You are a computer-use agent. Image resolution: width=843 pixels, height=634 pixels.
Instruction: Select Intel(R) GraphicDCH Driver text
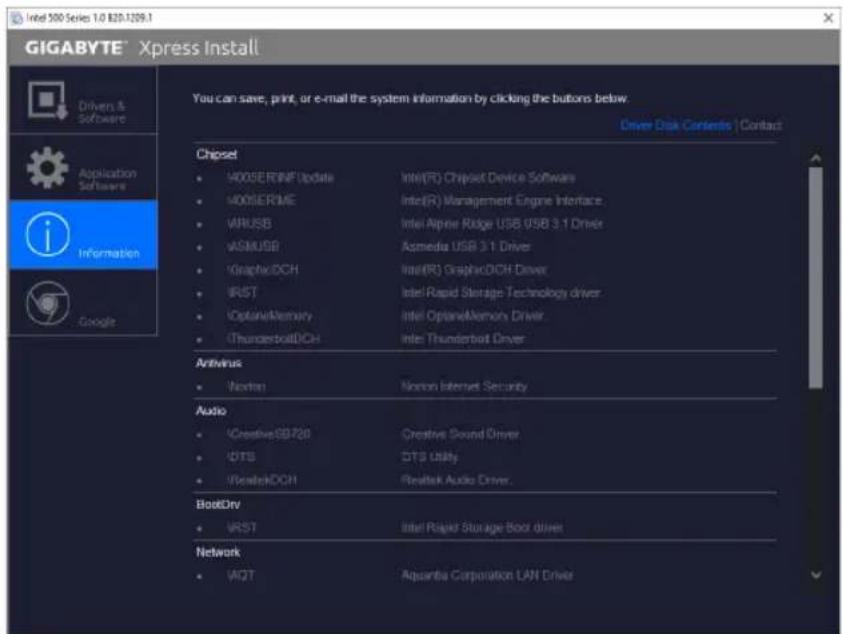tap(474, 269)
